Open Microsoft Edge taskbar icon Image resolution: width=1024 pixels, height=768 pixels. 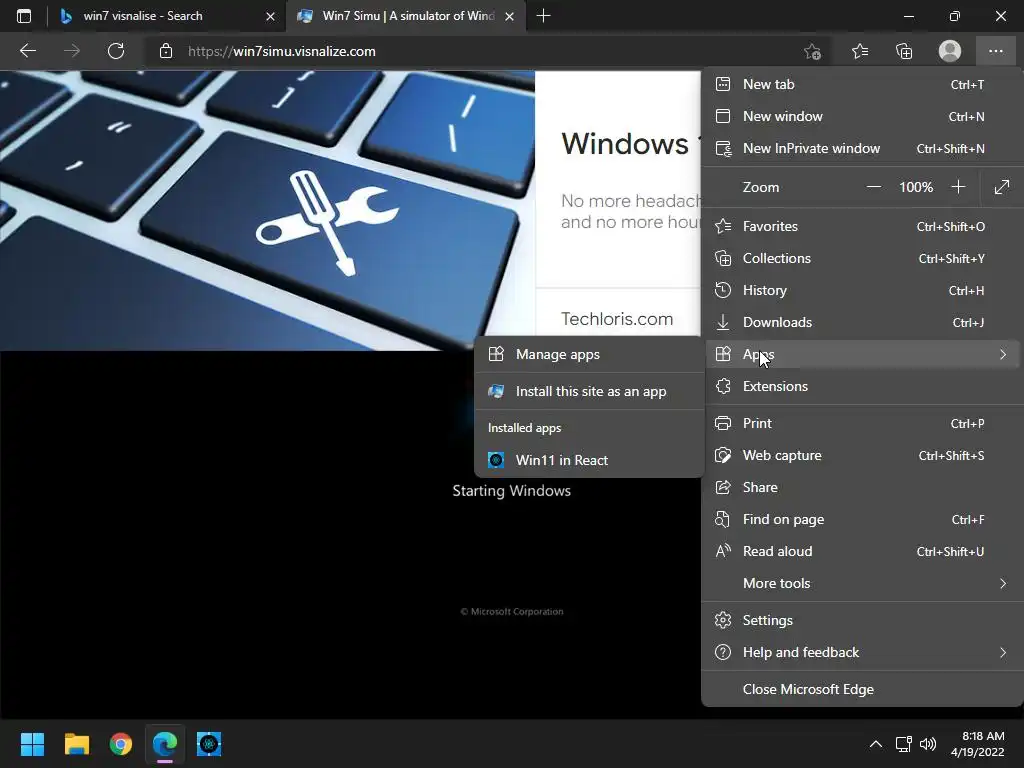tap(165, 744)
